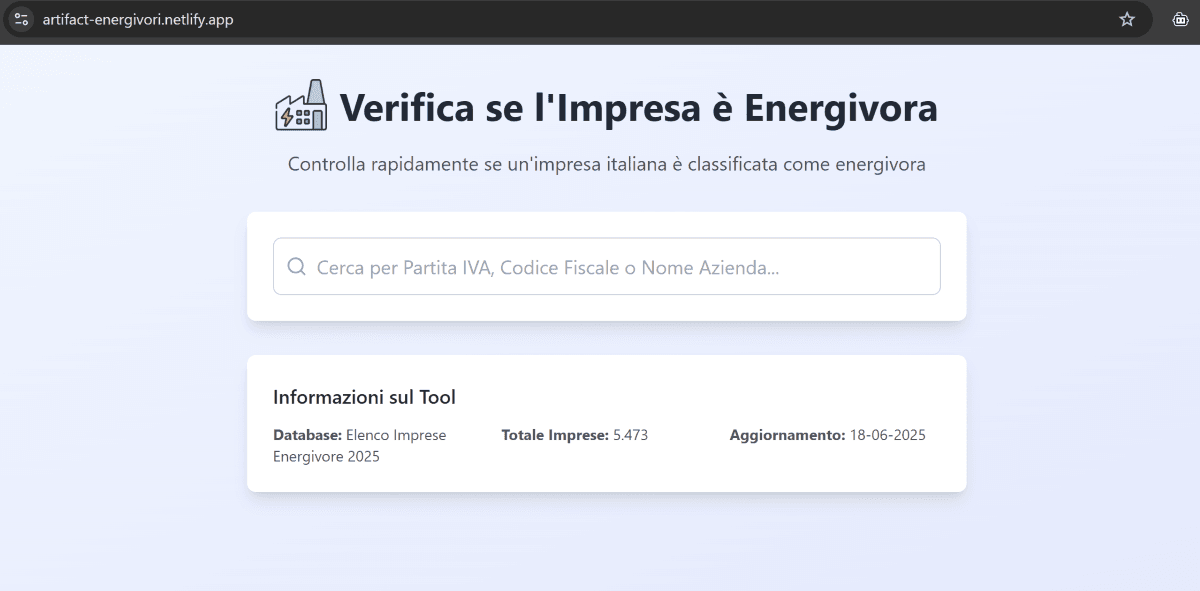Screen dimensions: 1200x591
Task: Click empty address bar space left of star
Action: click(x=700, y=19)
